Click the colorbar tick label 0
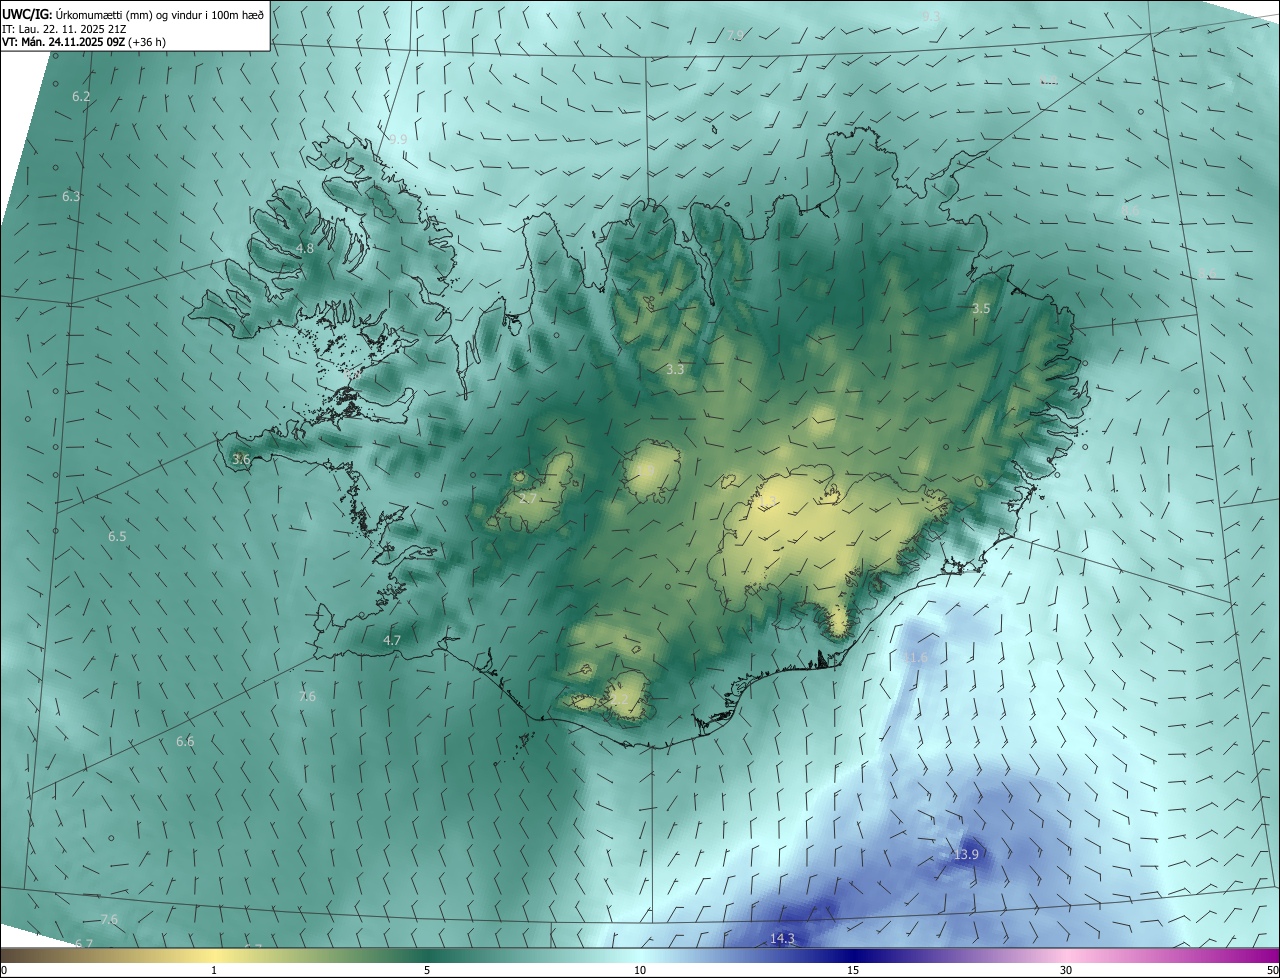 [4, 970]
